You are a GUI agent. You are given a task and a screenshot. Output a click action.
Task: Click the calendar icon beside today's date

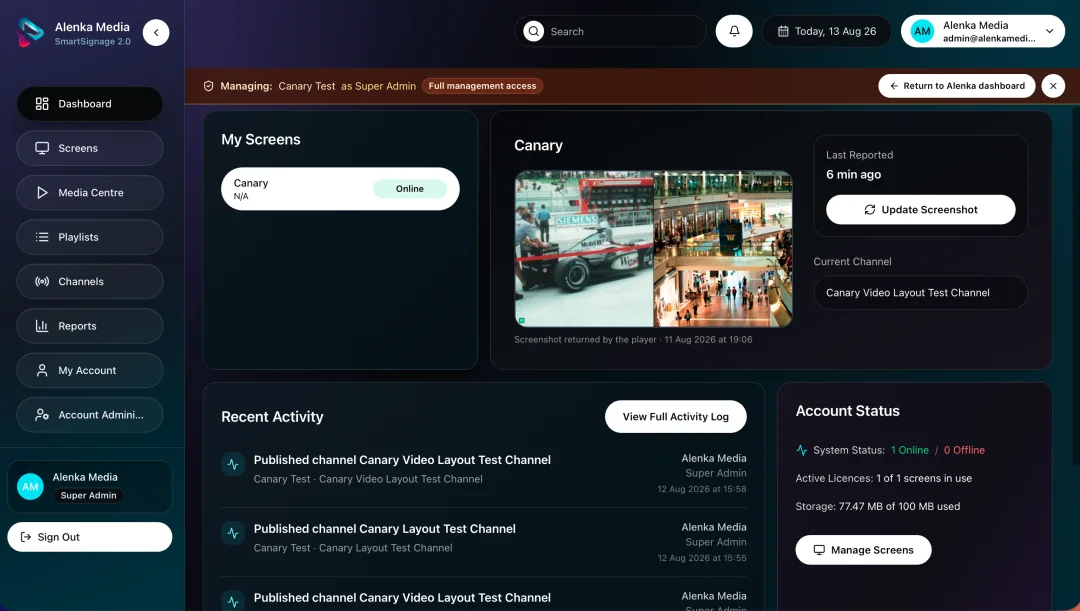coord(783,32)
